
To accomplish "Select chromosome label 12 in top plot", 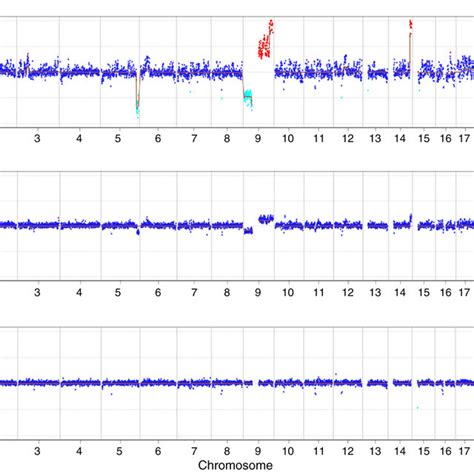I will coord(348,138).
